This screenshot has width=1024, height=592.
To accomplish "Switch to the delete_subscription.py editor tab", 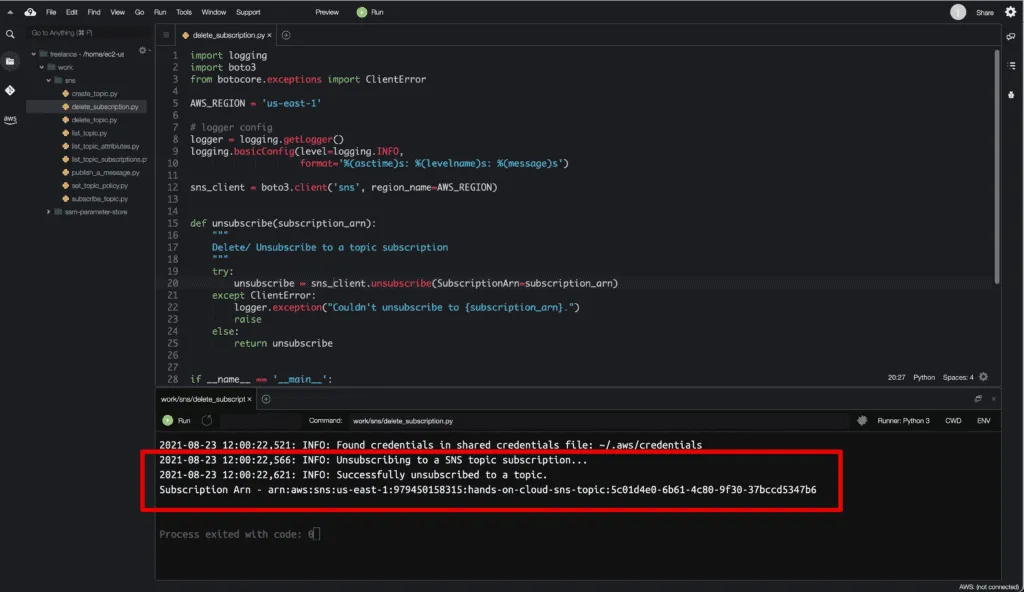I will (x=224, y=35).
